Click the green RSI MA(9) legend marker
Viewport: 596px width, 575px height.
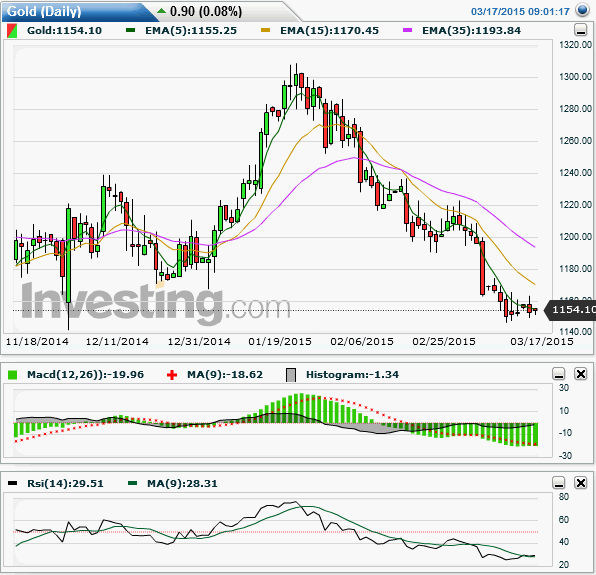132,483
